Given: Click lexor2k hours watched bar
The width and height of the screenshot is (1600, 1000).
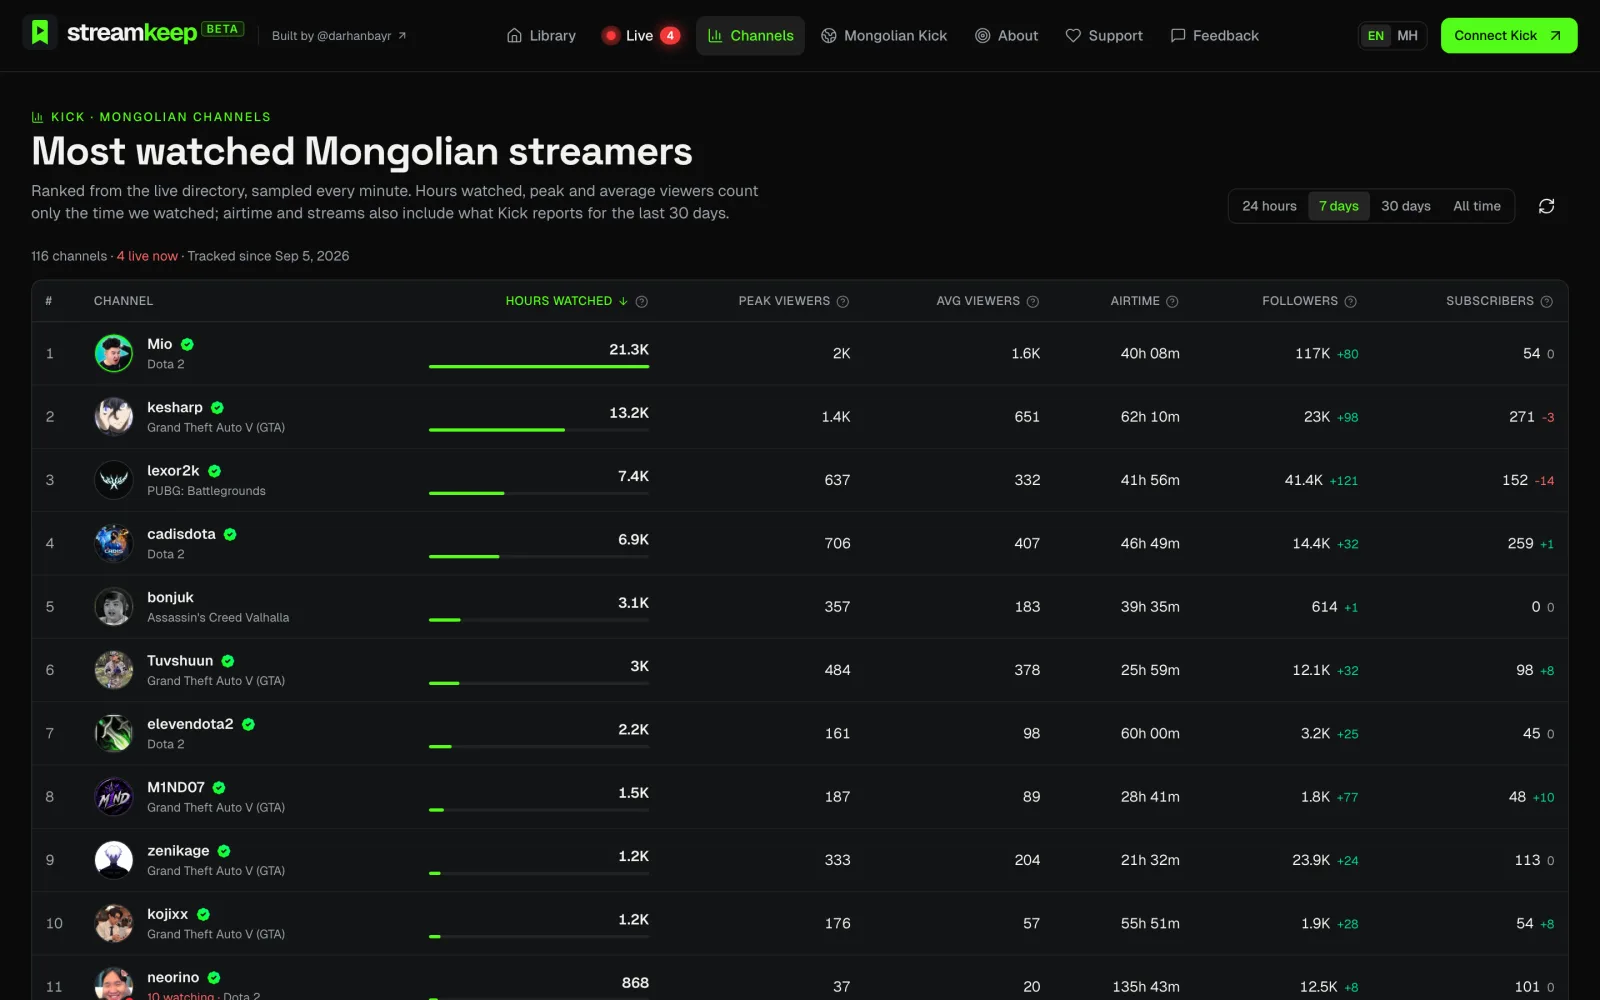Looking at the screenshot, I should (539, 493).
